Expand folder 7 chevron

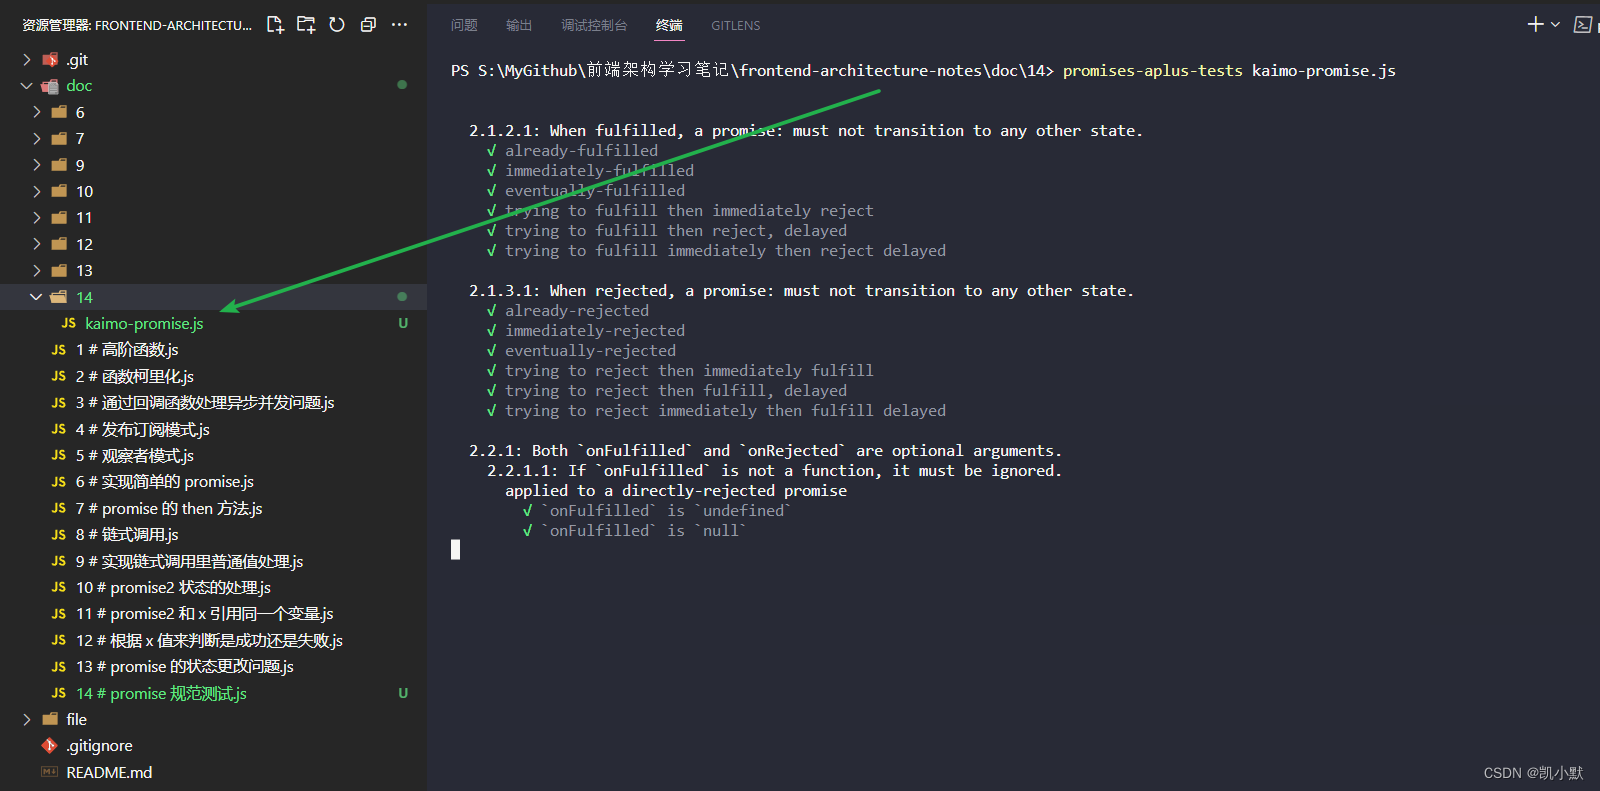click(x=37, y=139)
